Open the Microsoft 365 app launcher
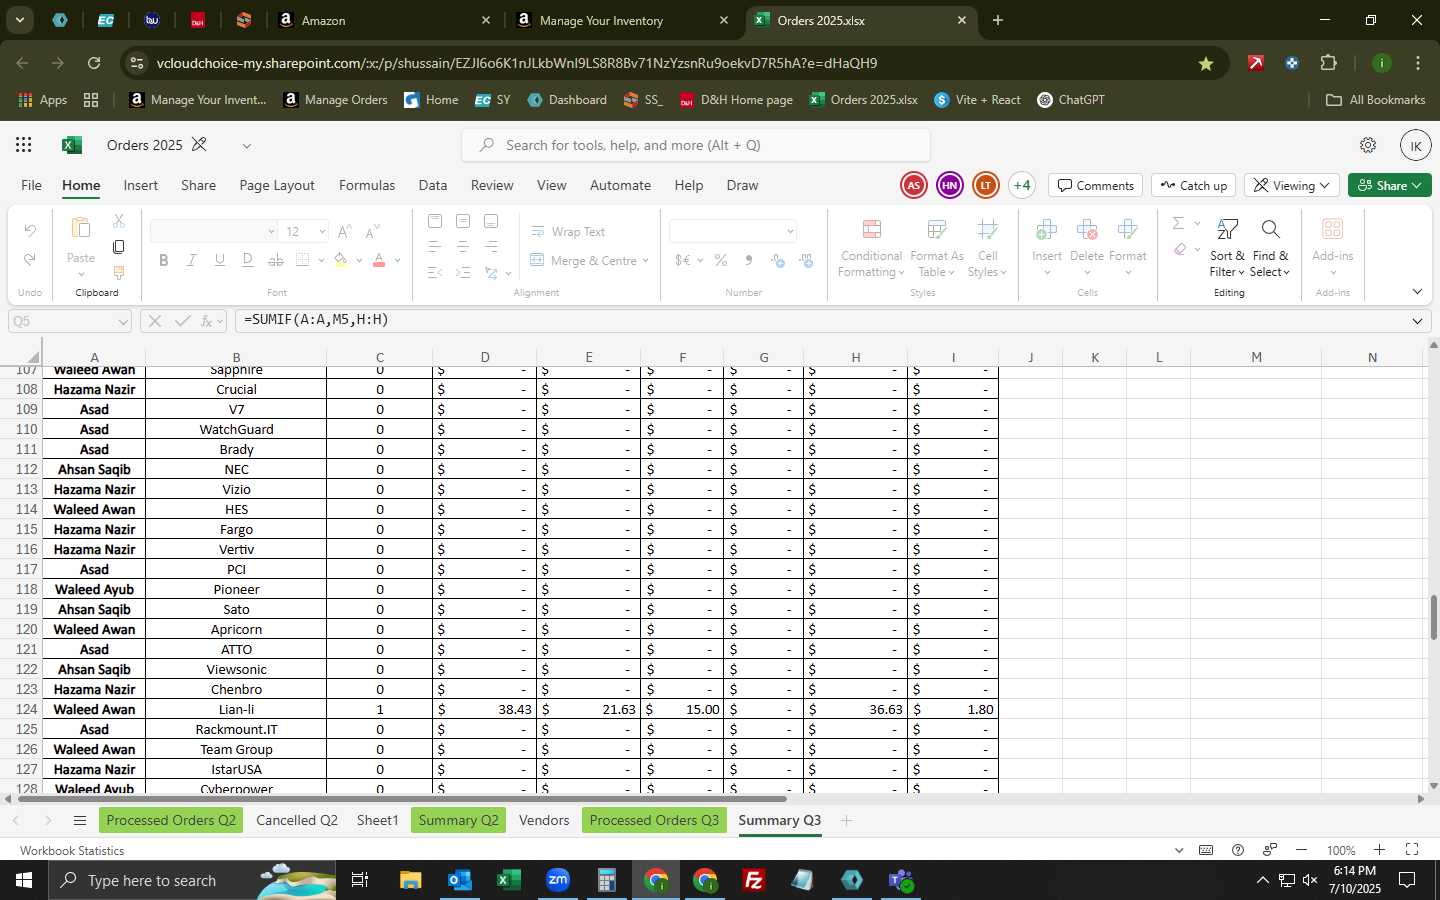Screen dimensions: 1440x900 click(x=24, y=145)
